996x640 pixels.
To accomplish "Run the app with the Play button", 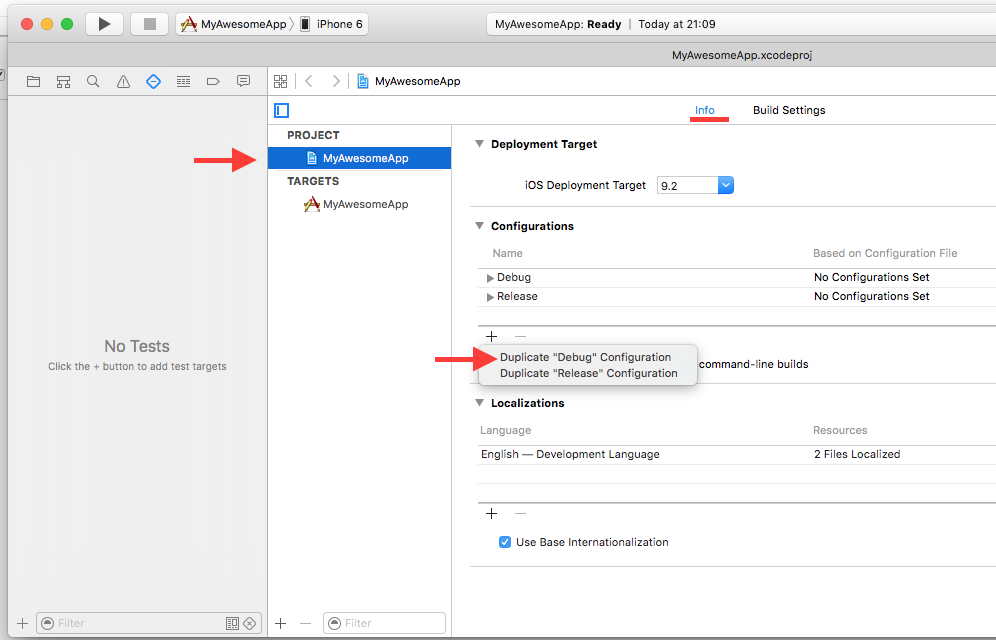I will point(105,24).
